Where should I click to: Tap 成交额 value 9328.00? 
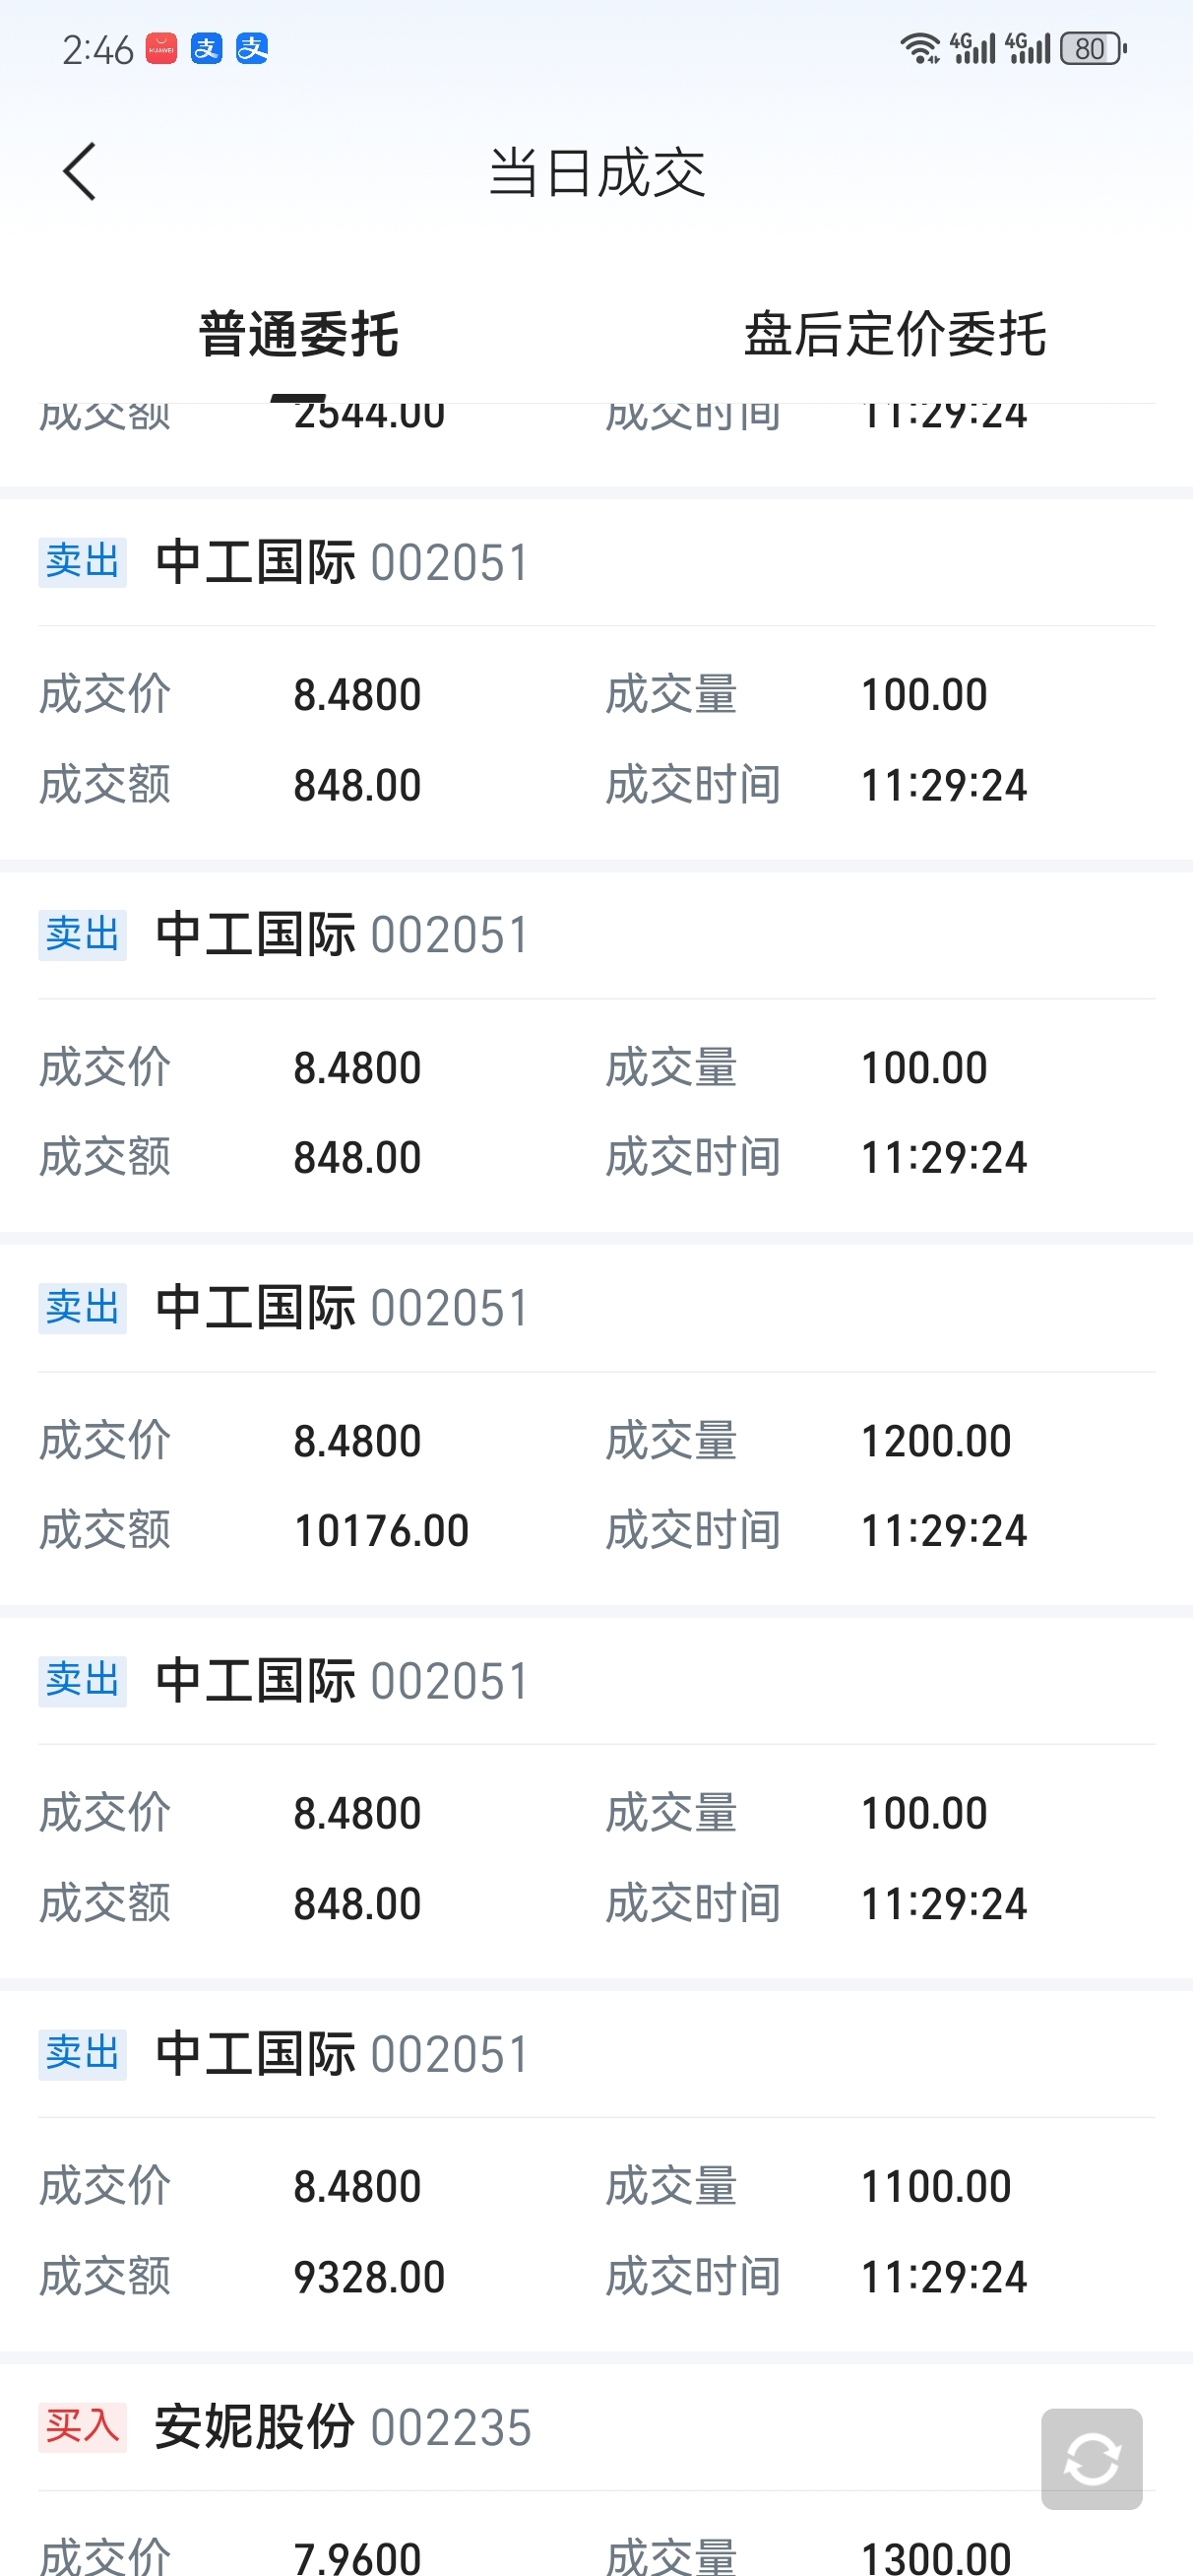pos(369,2277)
